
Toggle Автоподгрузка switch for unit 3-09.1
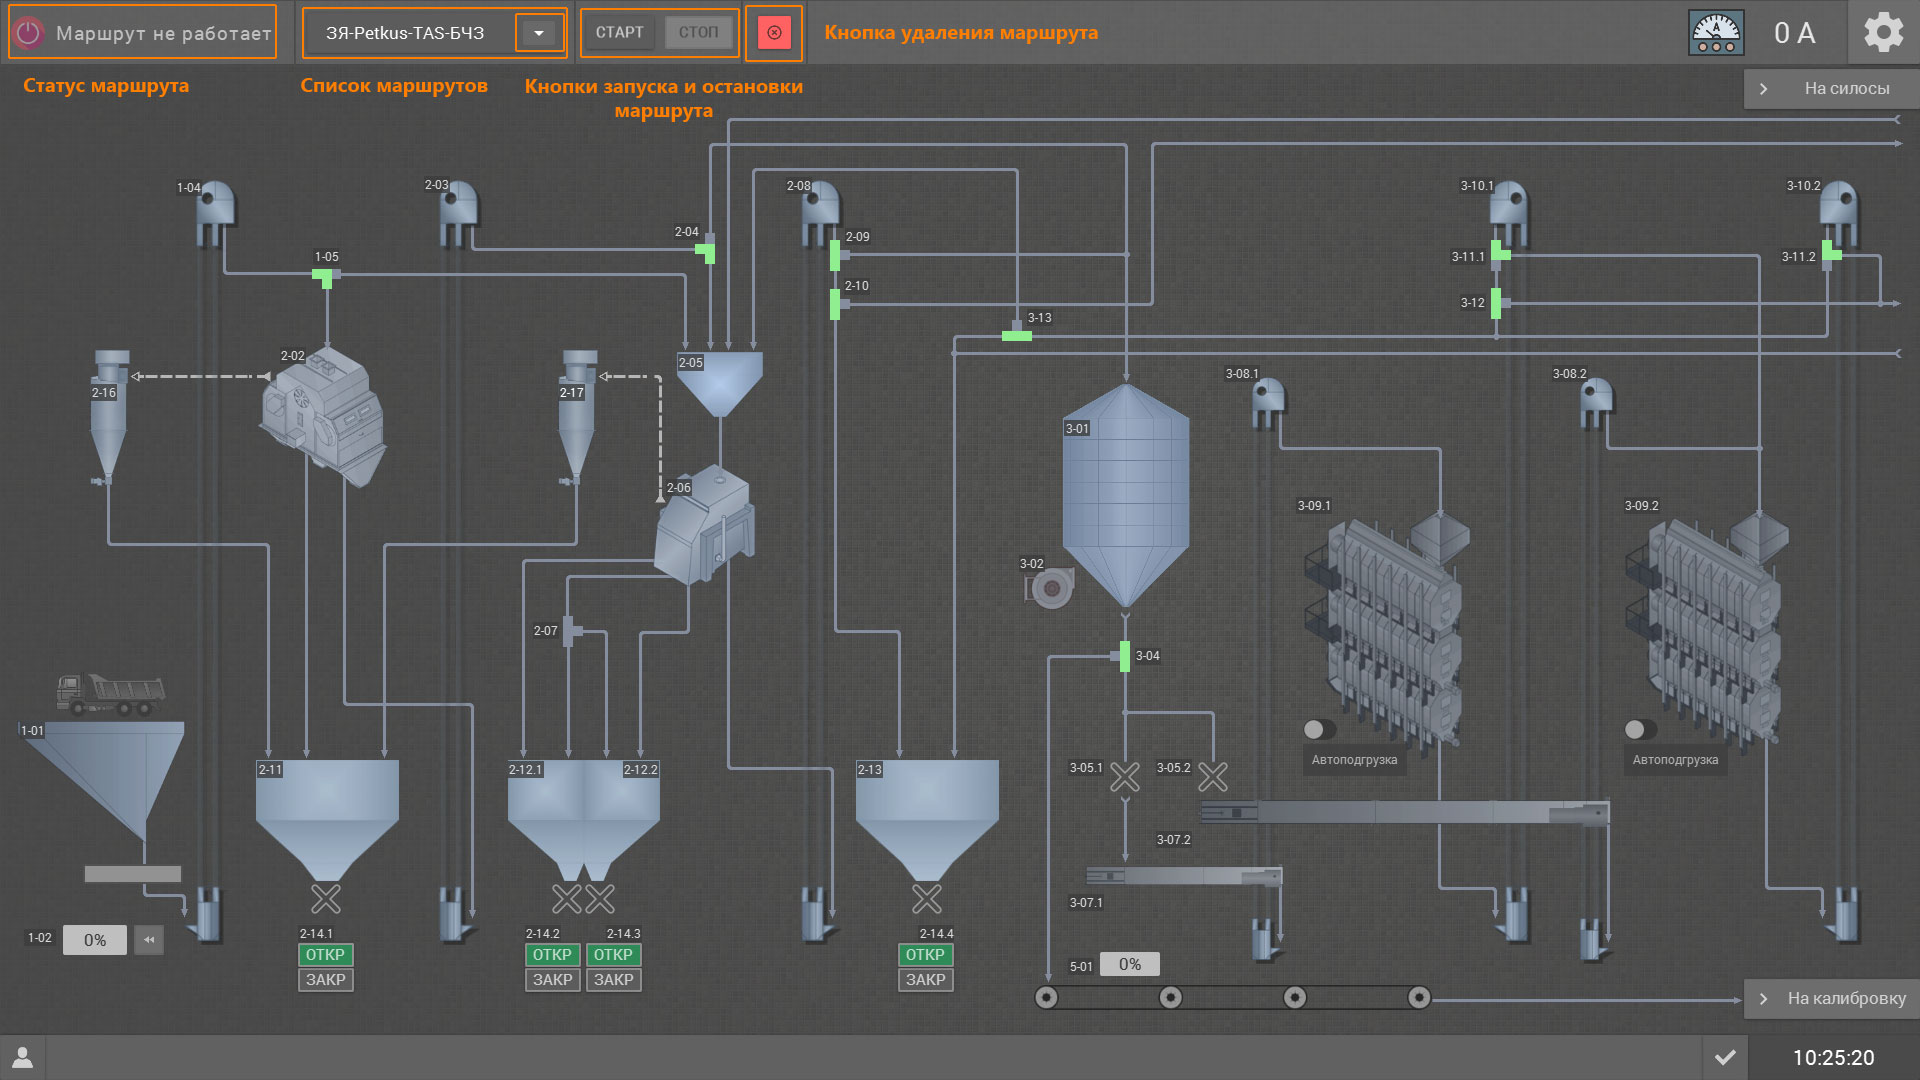point(1319,729)
